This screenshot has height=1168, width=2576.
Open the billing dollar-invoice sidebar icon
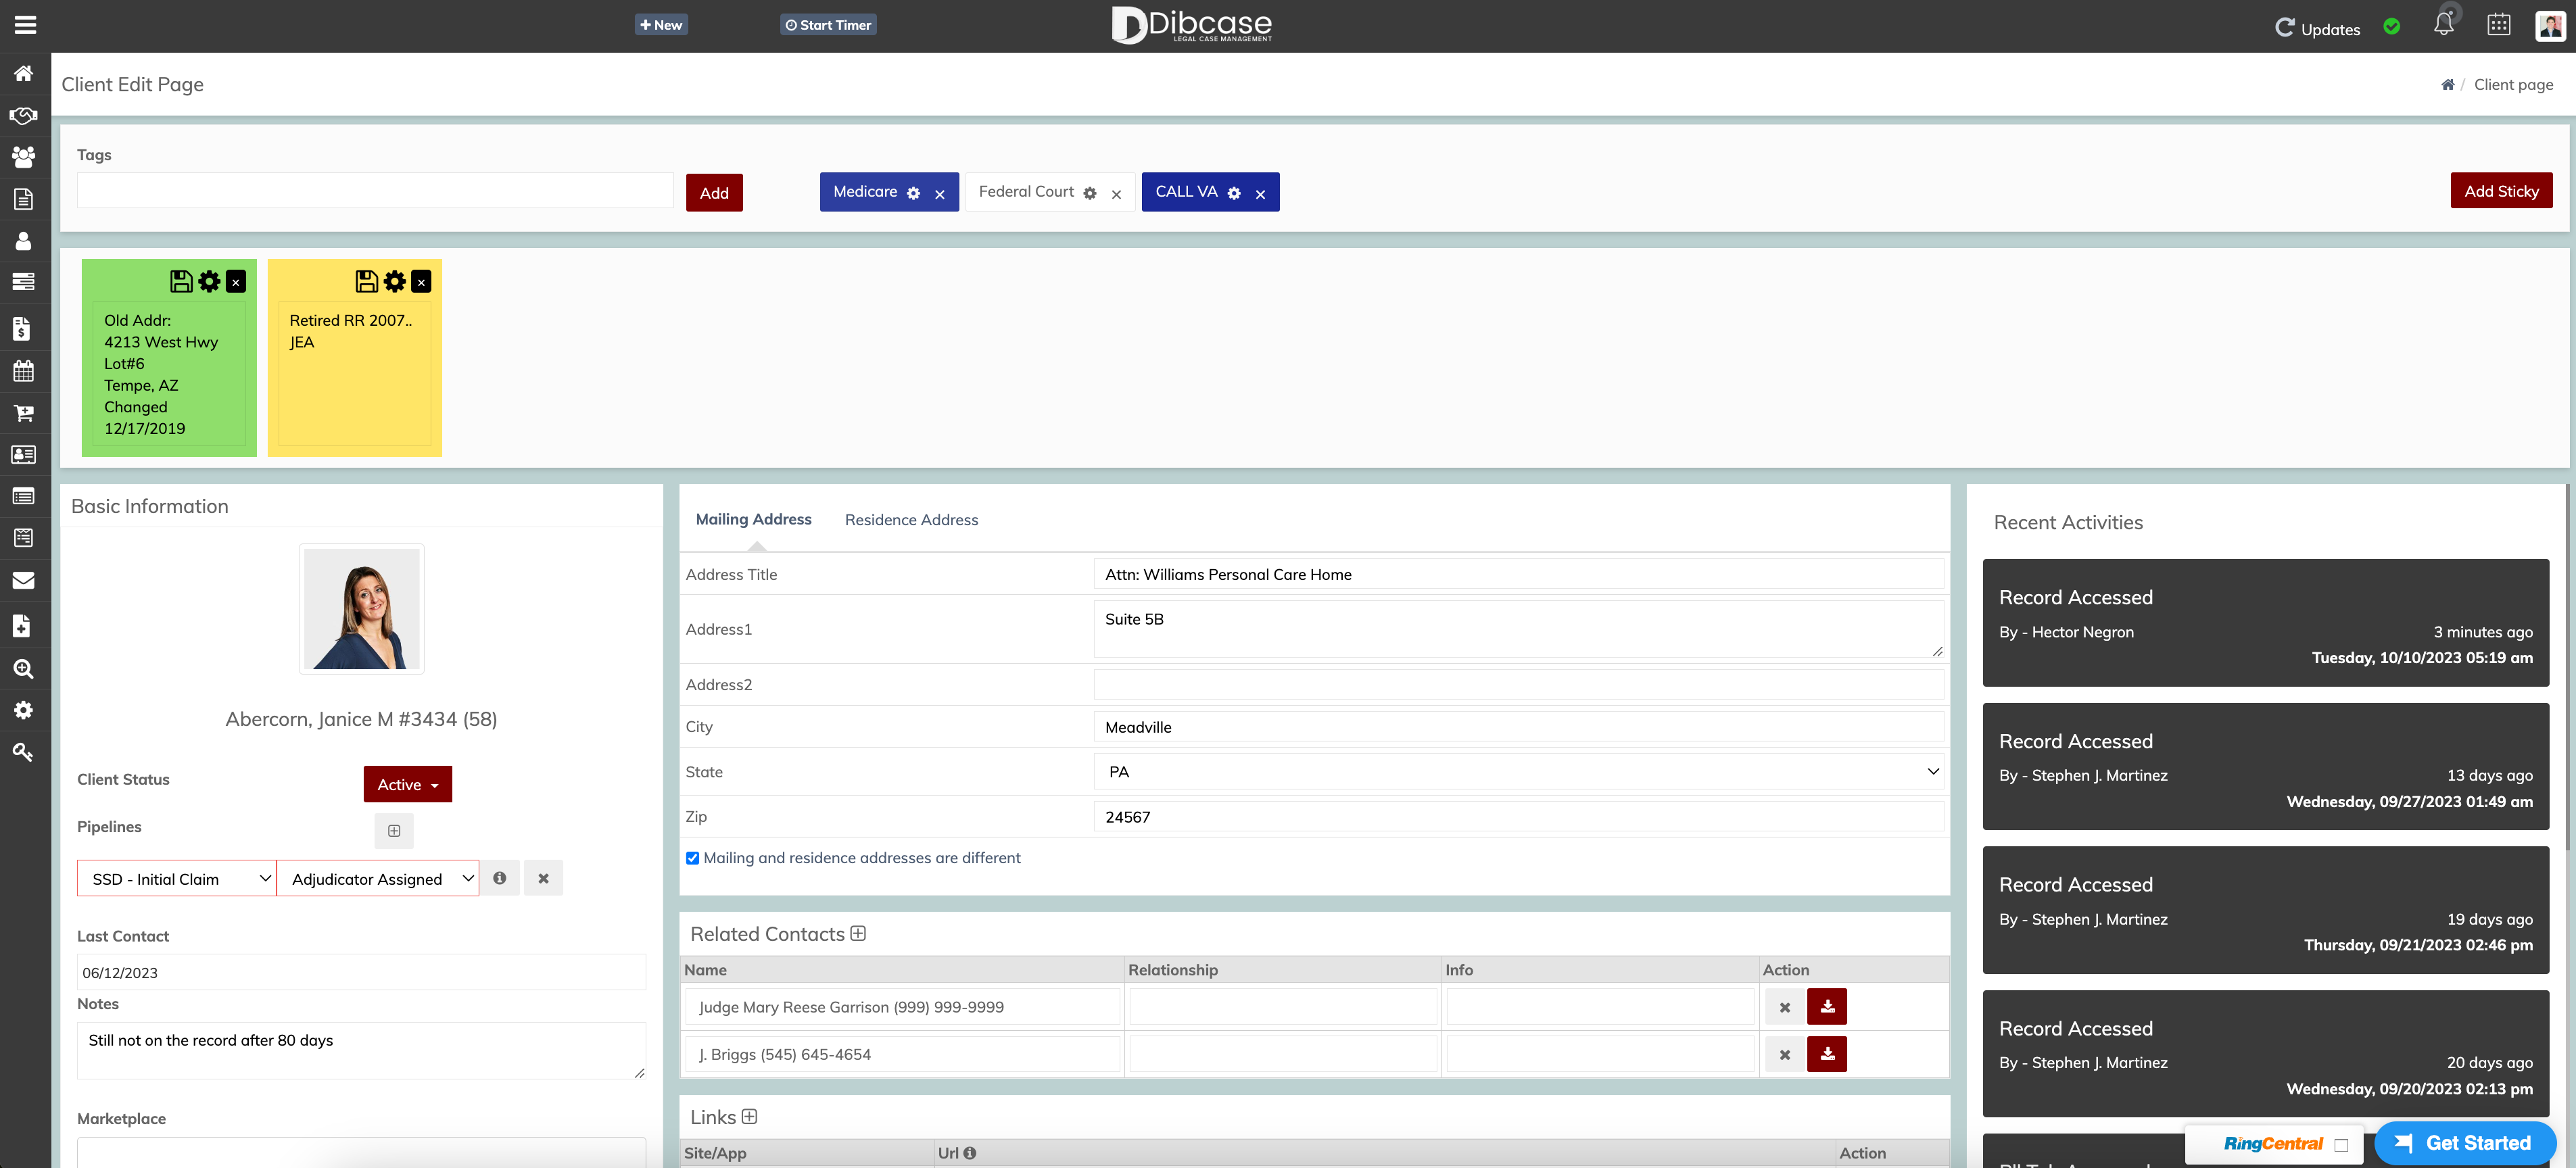pyautogui.click(x=24, y=328)
